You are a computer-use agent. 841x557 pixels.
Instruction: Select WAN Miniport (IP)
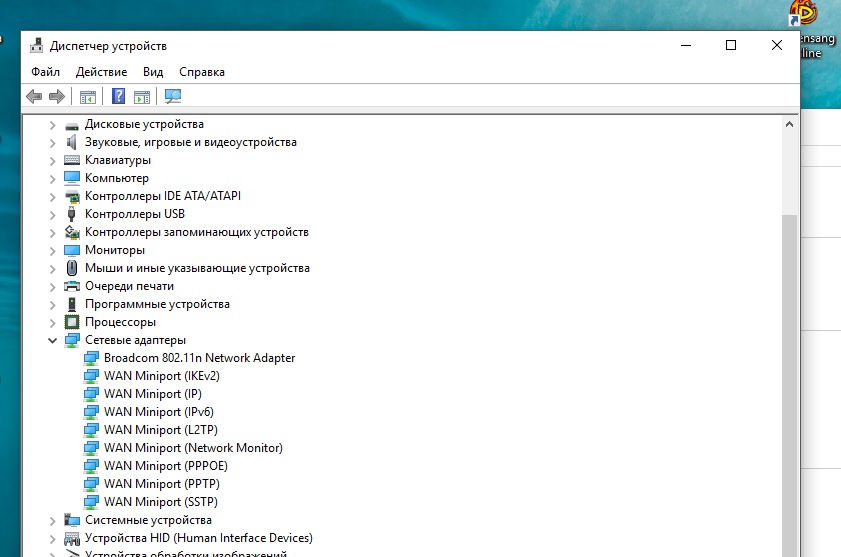153,394
